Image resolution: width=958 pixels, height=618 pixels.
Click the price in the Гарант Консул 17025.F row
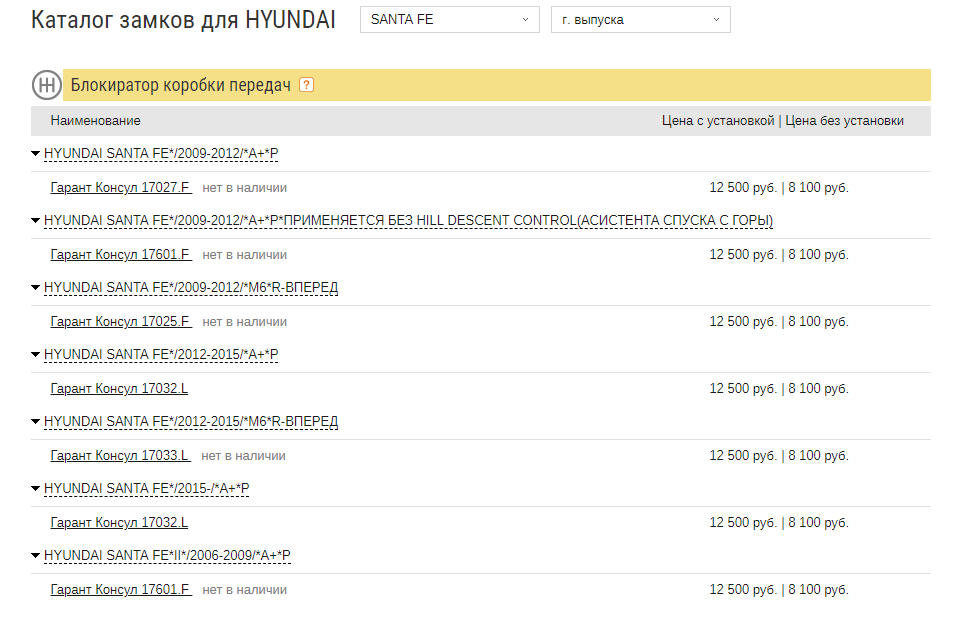coord(779,322)
